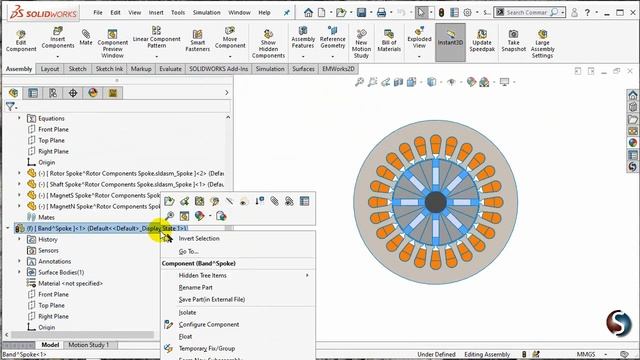The width and height of the screenshot is (640, 360).
Task: Click the Rebuild traffic light icon
Action: pos(441,13)
